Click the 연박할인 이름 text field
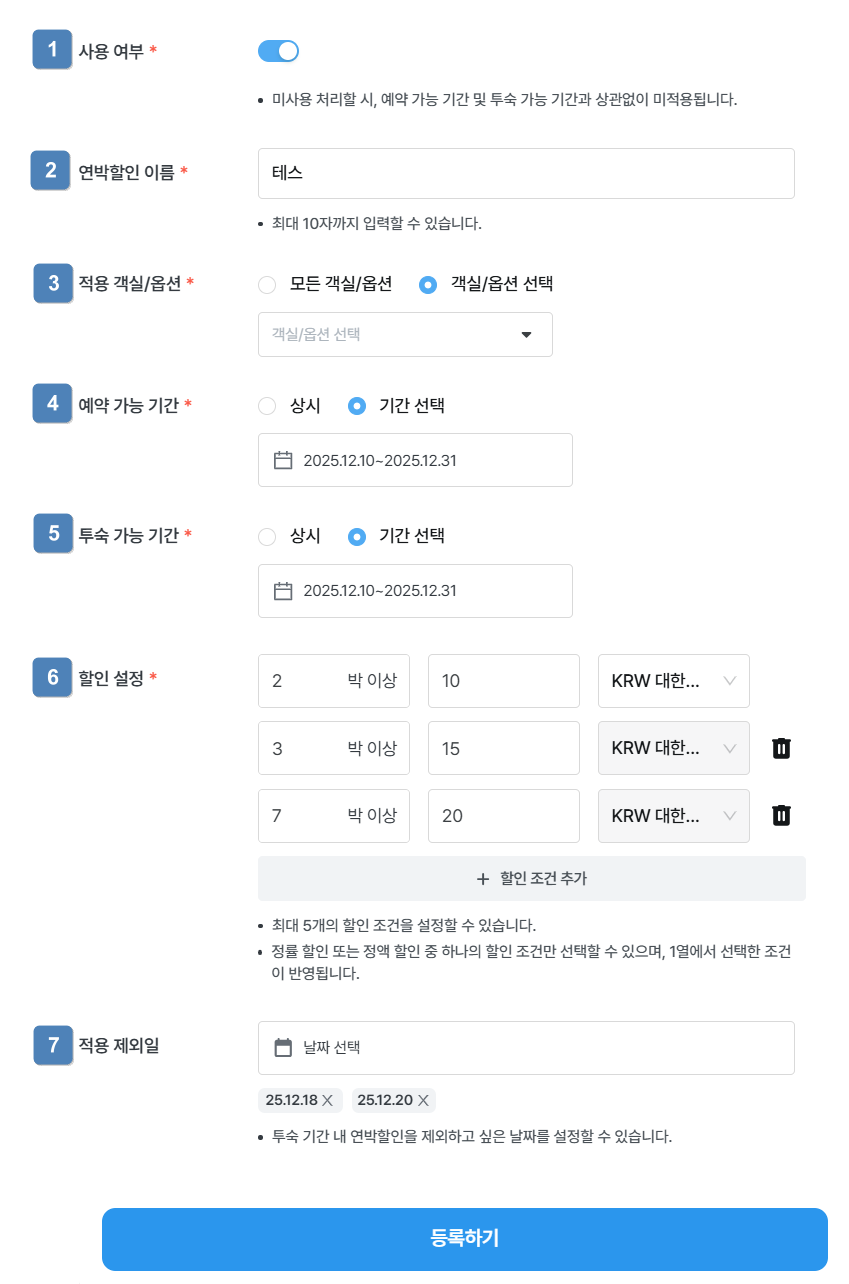The image size is (849, 1284). point(526,174)
